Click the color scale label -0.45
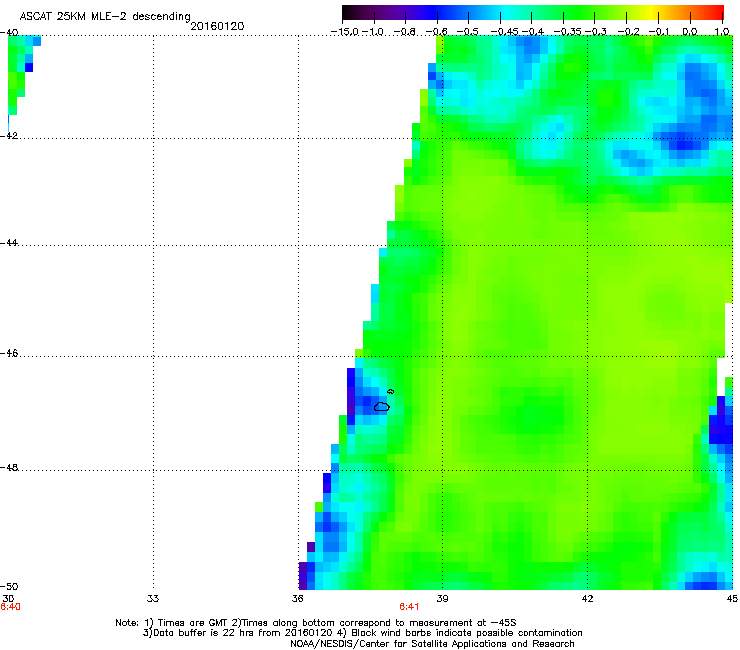 [504, 32]
